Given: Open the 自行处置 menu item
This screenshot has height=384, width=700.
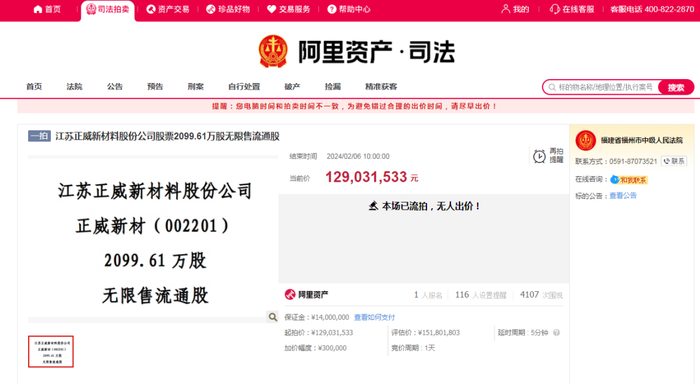Looking at the screenshot, I should tap(244, 87).
